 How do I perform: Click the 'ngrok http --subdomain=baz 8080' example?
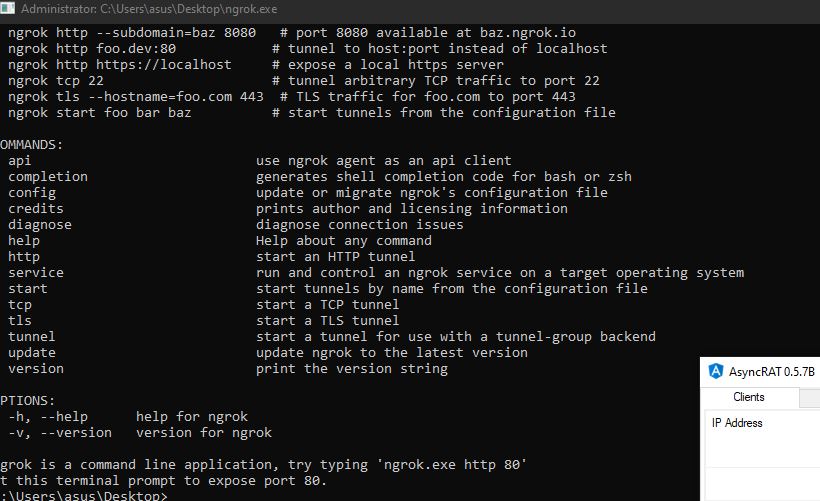pos(132,33)
